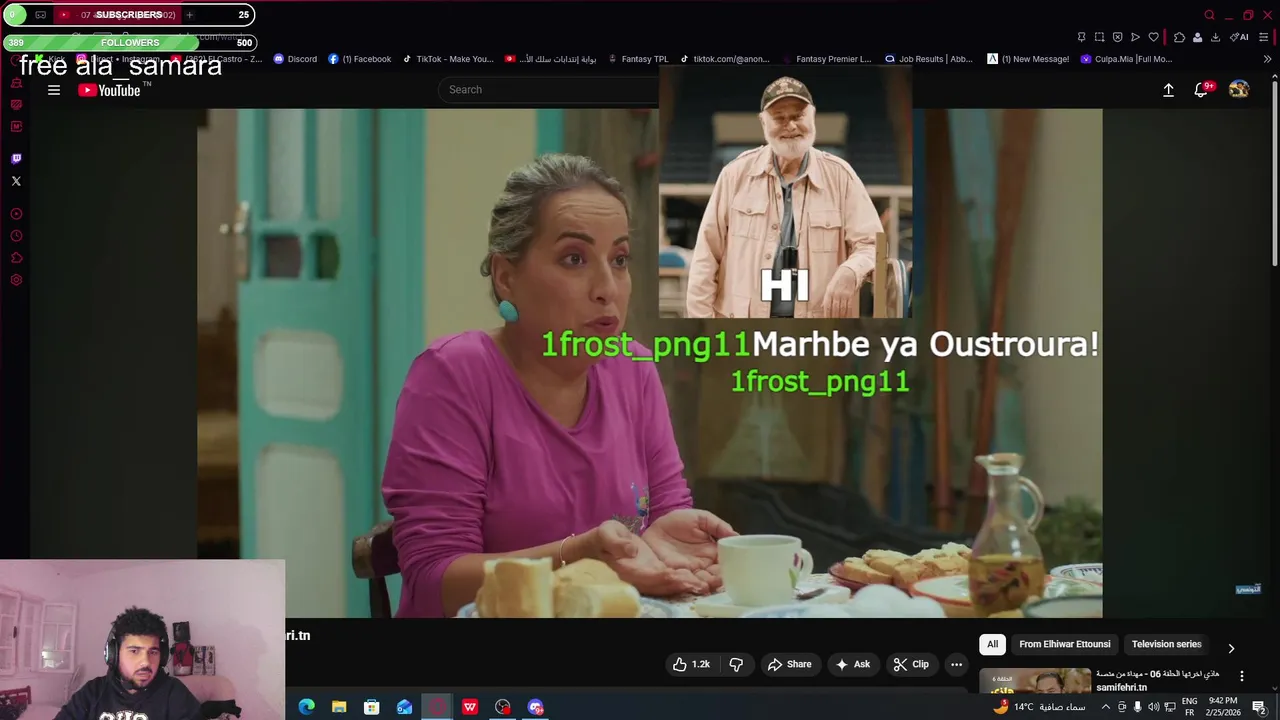Open the recommended video thumbnail

point(1034,680)
